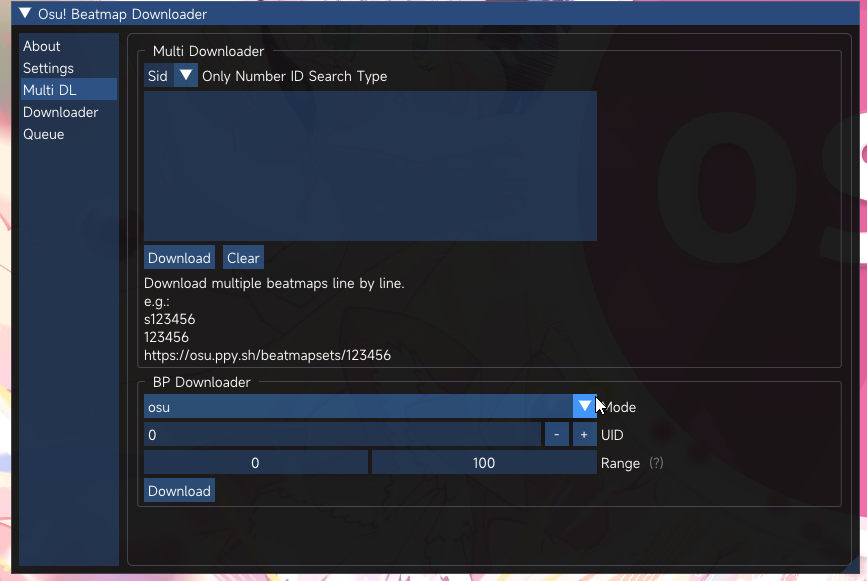Viewport: 867px width, 581px height.
Task: Click the 'Multi Downloader' group label
Action: point(208,51)
